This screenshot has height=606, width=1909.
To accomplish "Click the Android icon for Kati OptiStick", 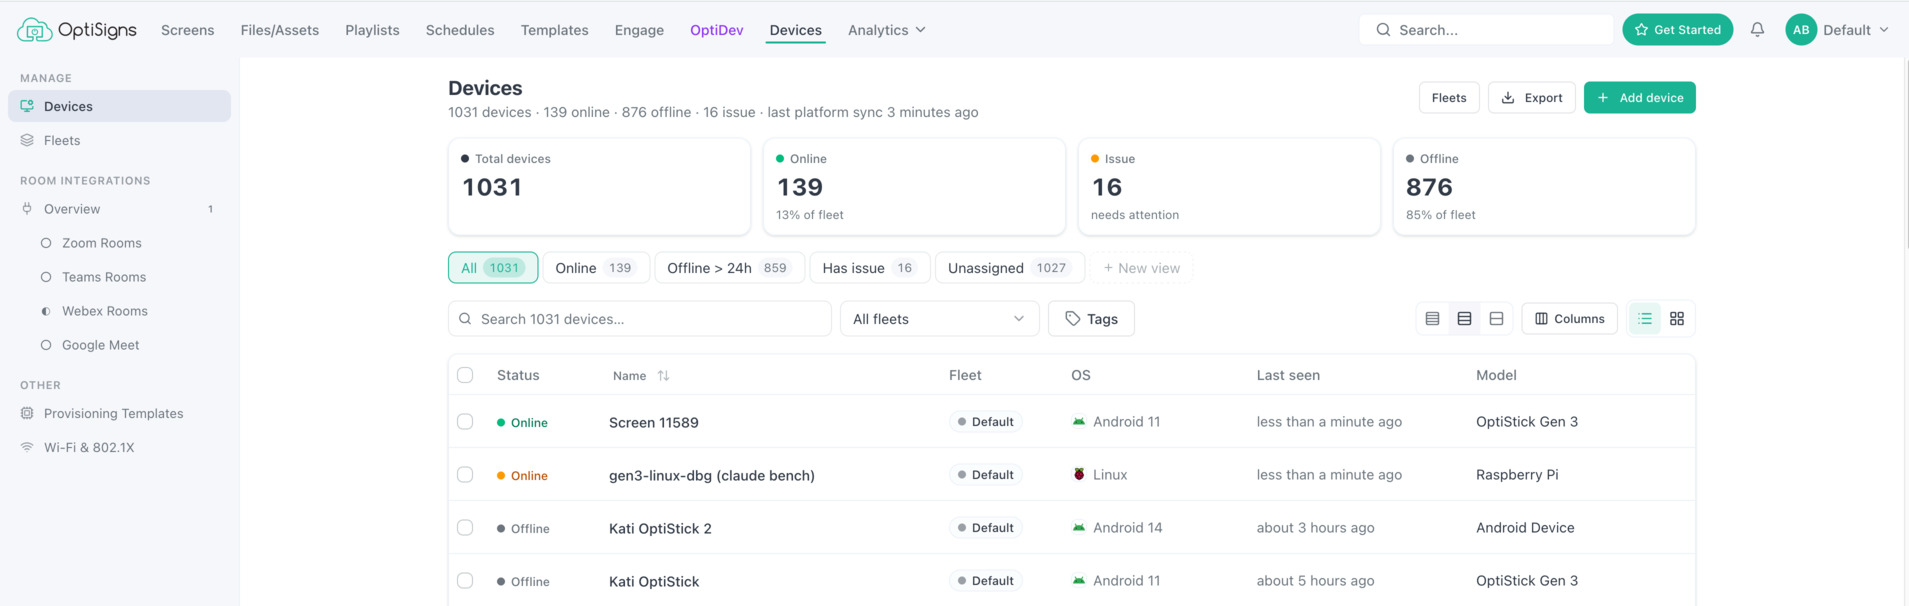I will [1079, 581].
